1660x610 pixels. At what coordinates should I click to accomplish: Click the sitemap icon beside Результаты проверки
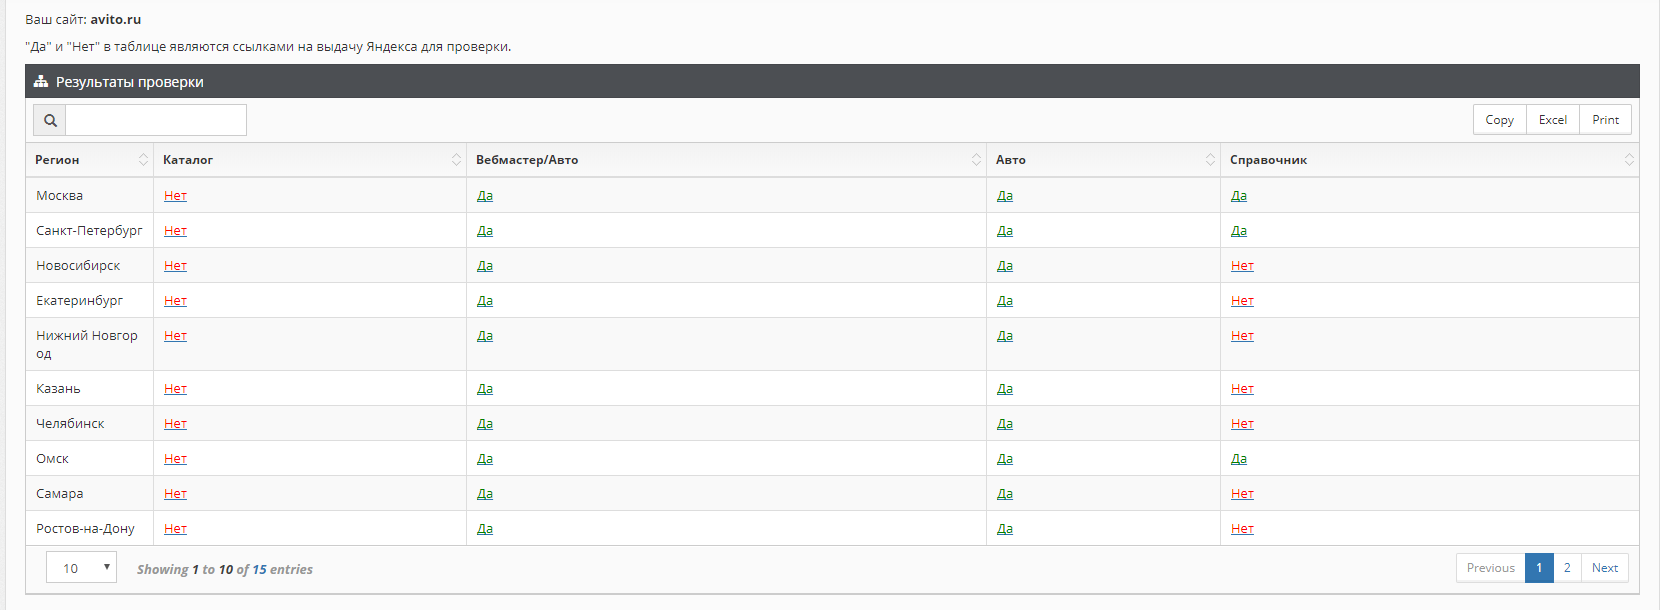click(41, 82)
